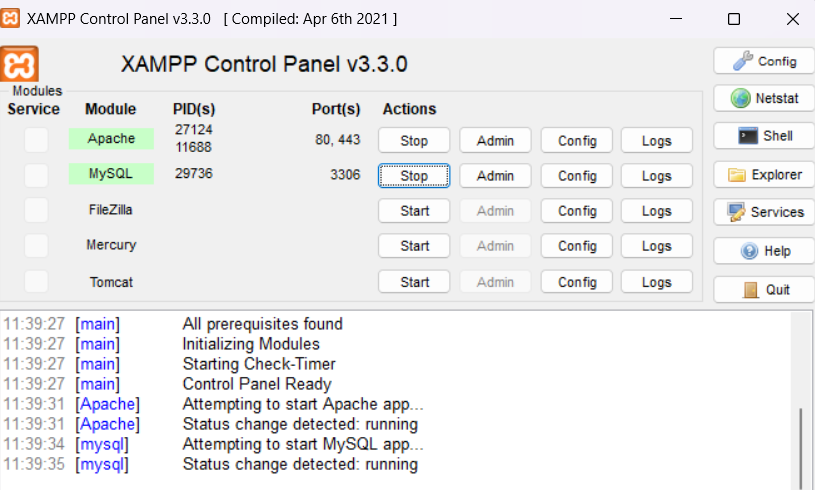Screen dimensions: 815x490
Task: Toggle the FileZilla service checkbox
Action: [x=36, y=210]
